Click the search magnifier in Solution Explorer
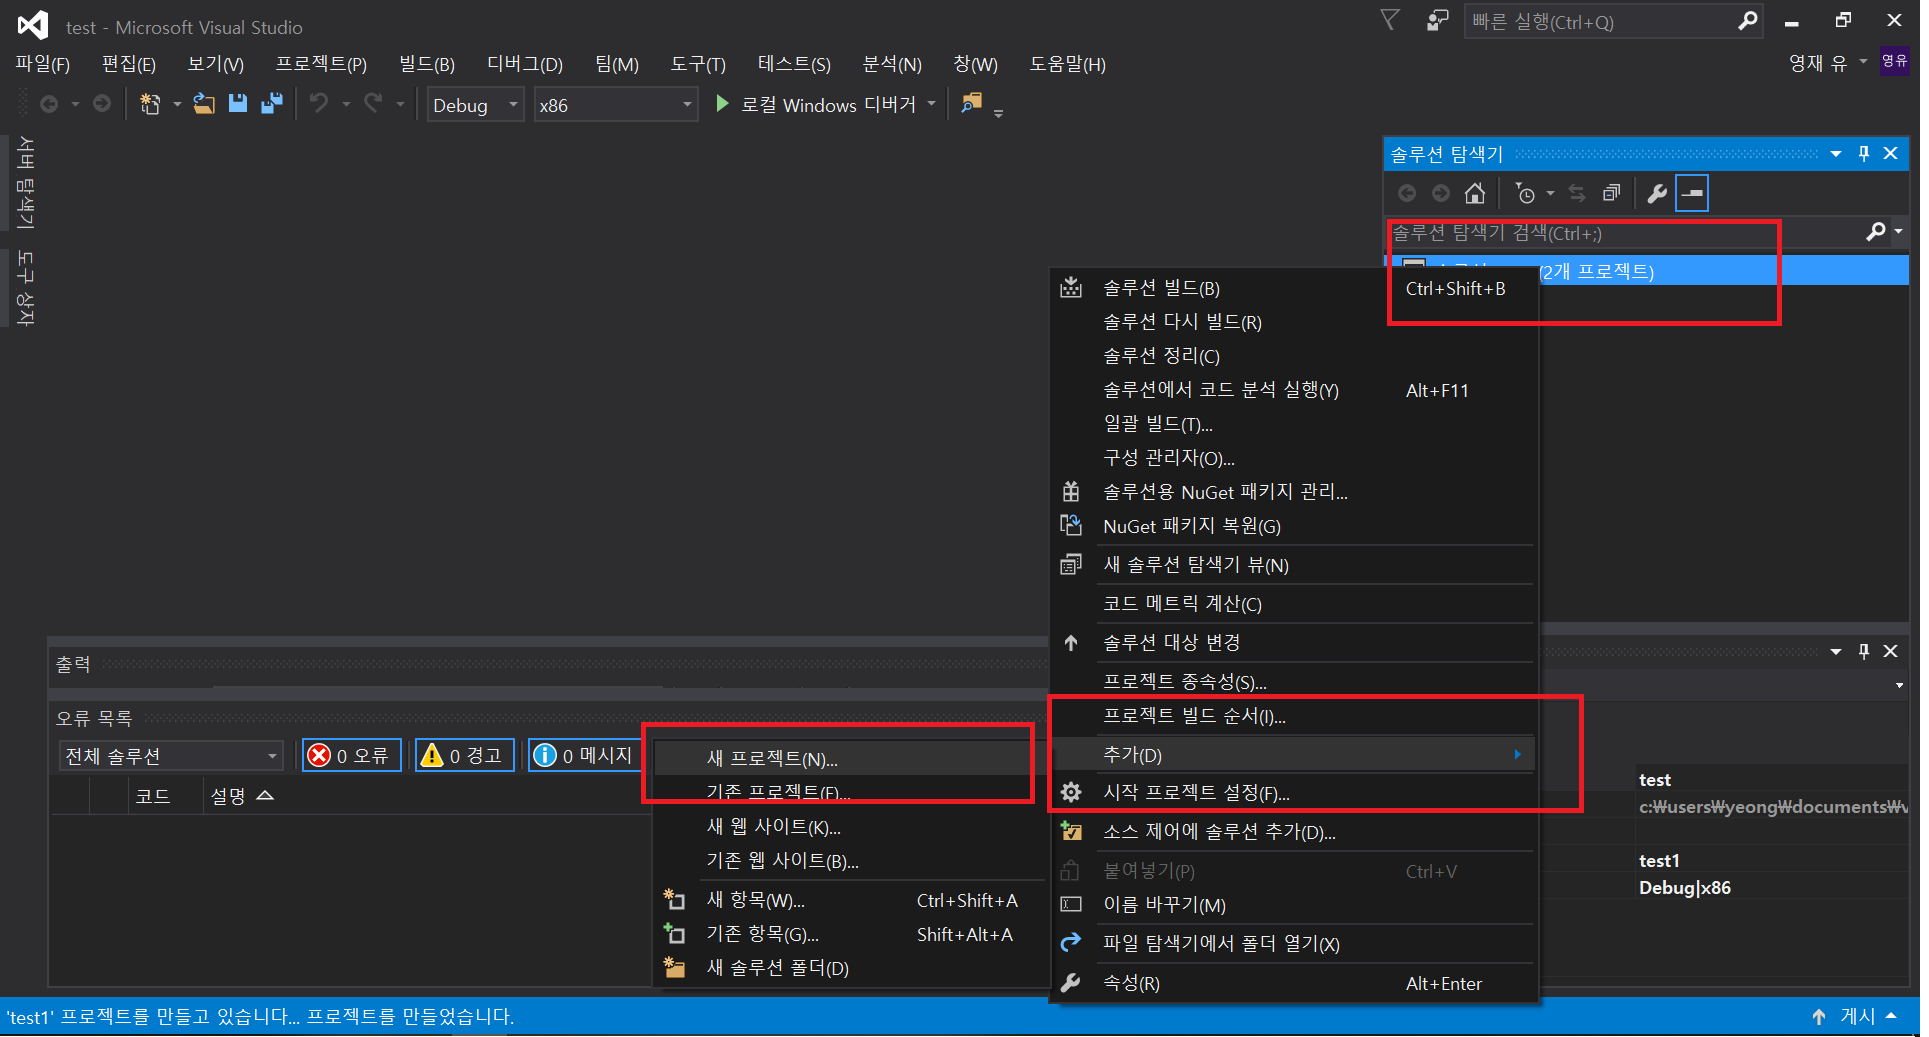This screenshot has height=1037, width=1929. click(1876, 232)
